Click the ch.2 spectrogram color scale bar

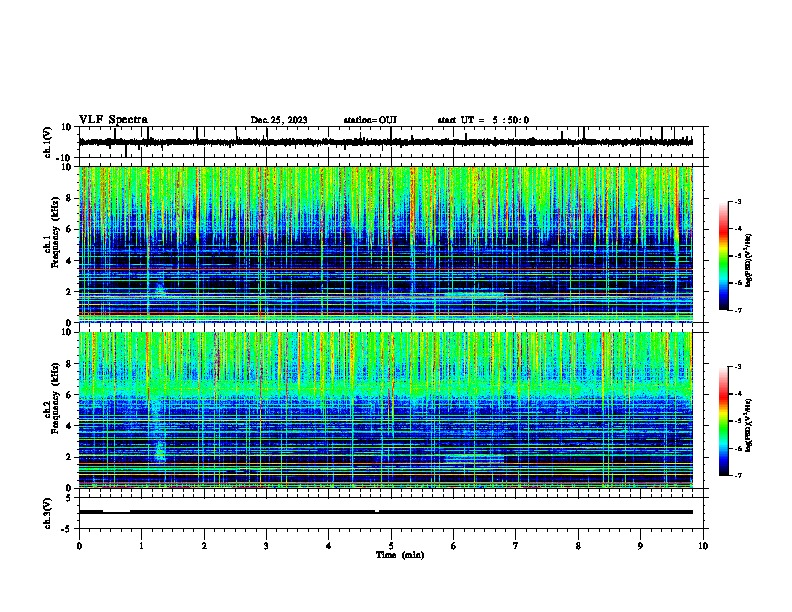[723, 421]
